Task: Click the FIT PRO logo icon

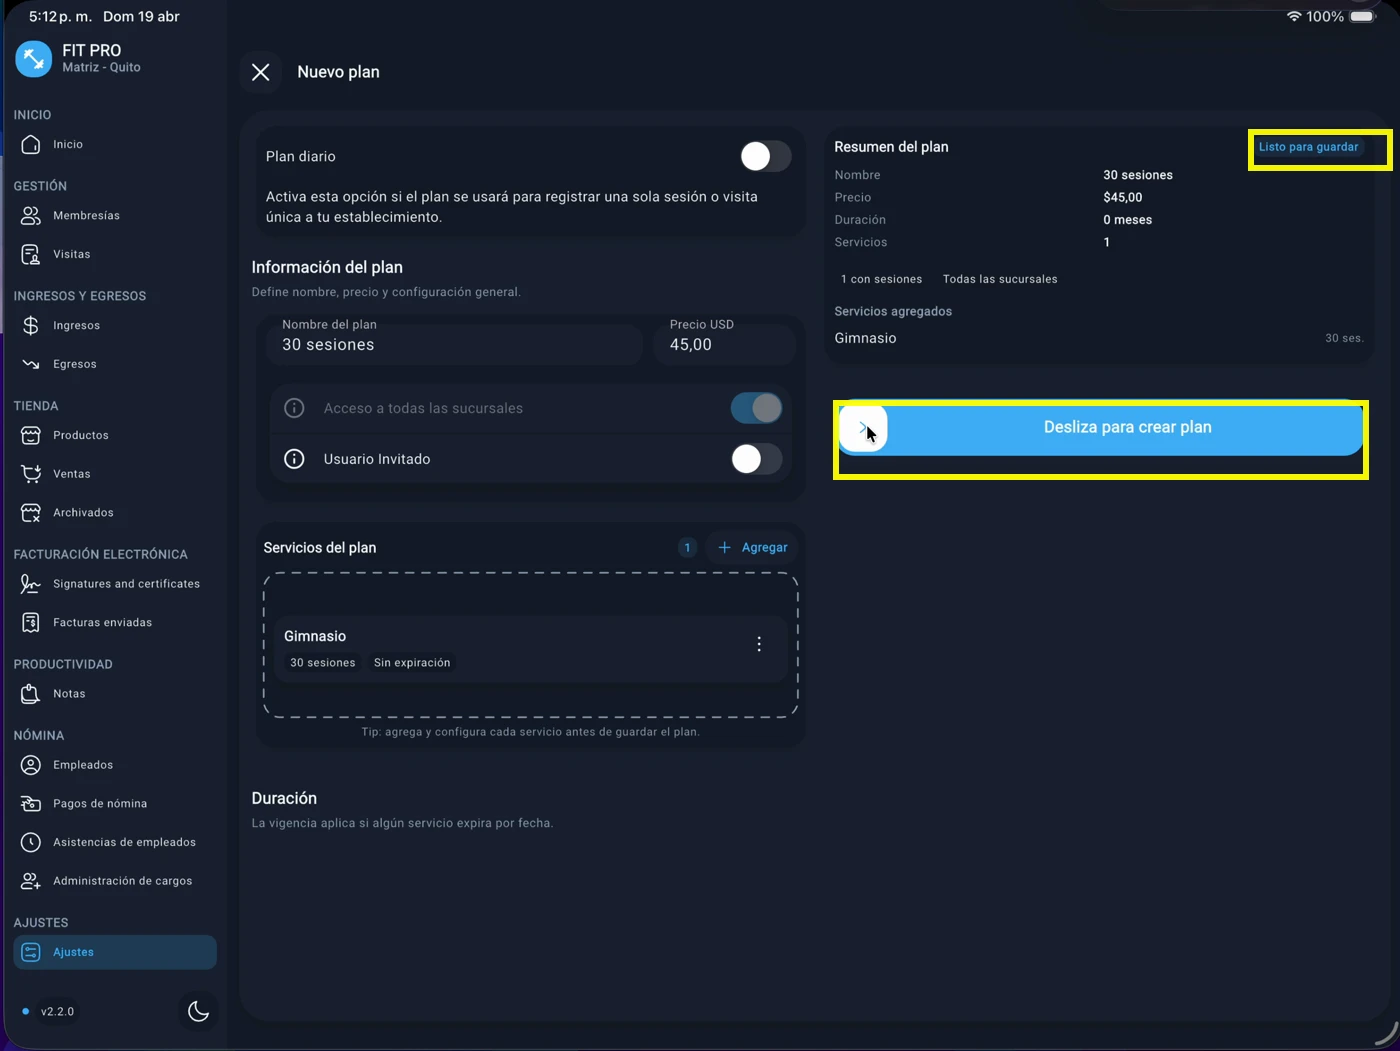Action: coord(33,59)
